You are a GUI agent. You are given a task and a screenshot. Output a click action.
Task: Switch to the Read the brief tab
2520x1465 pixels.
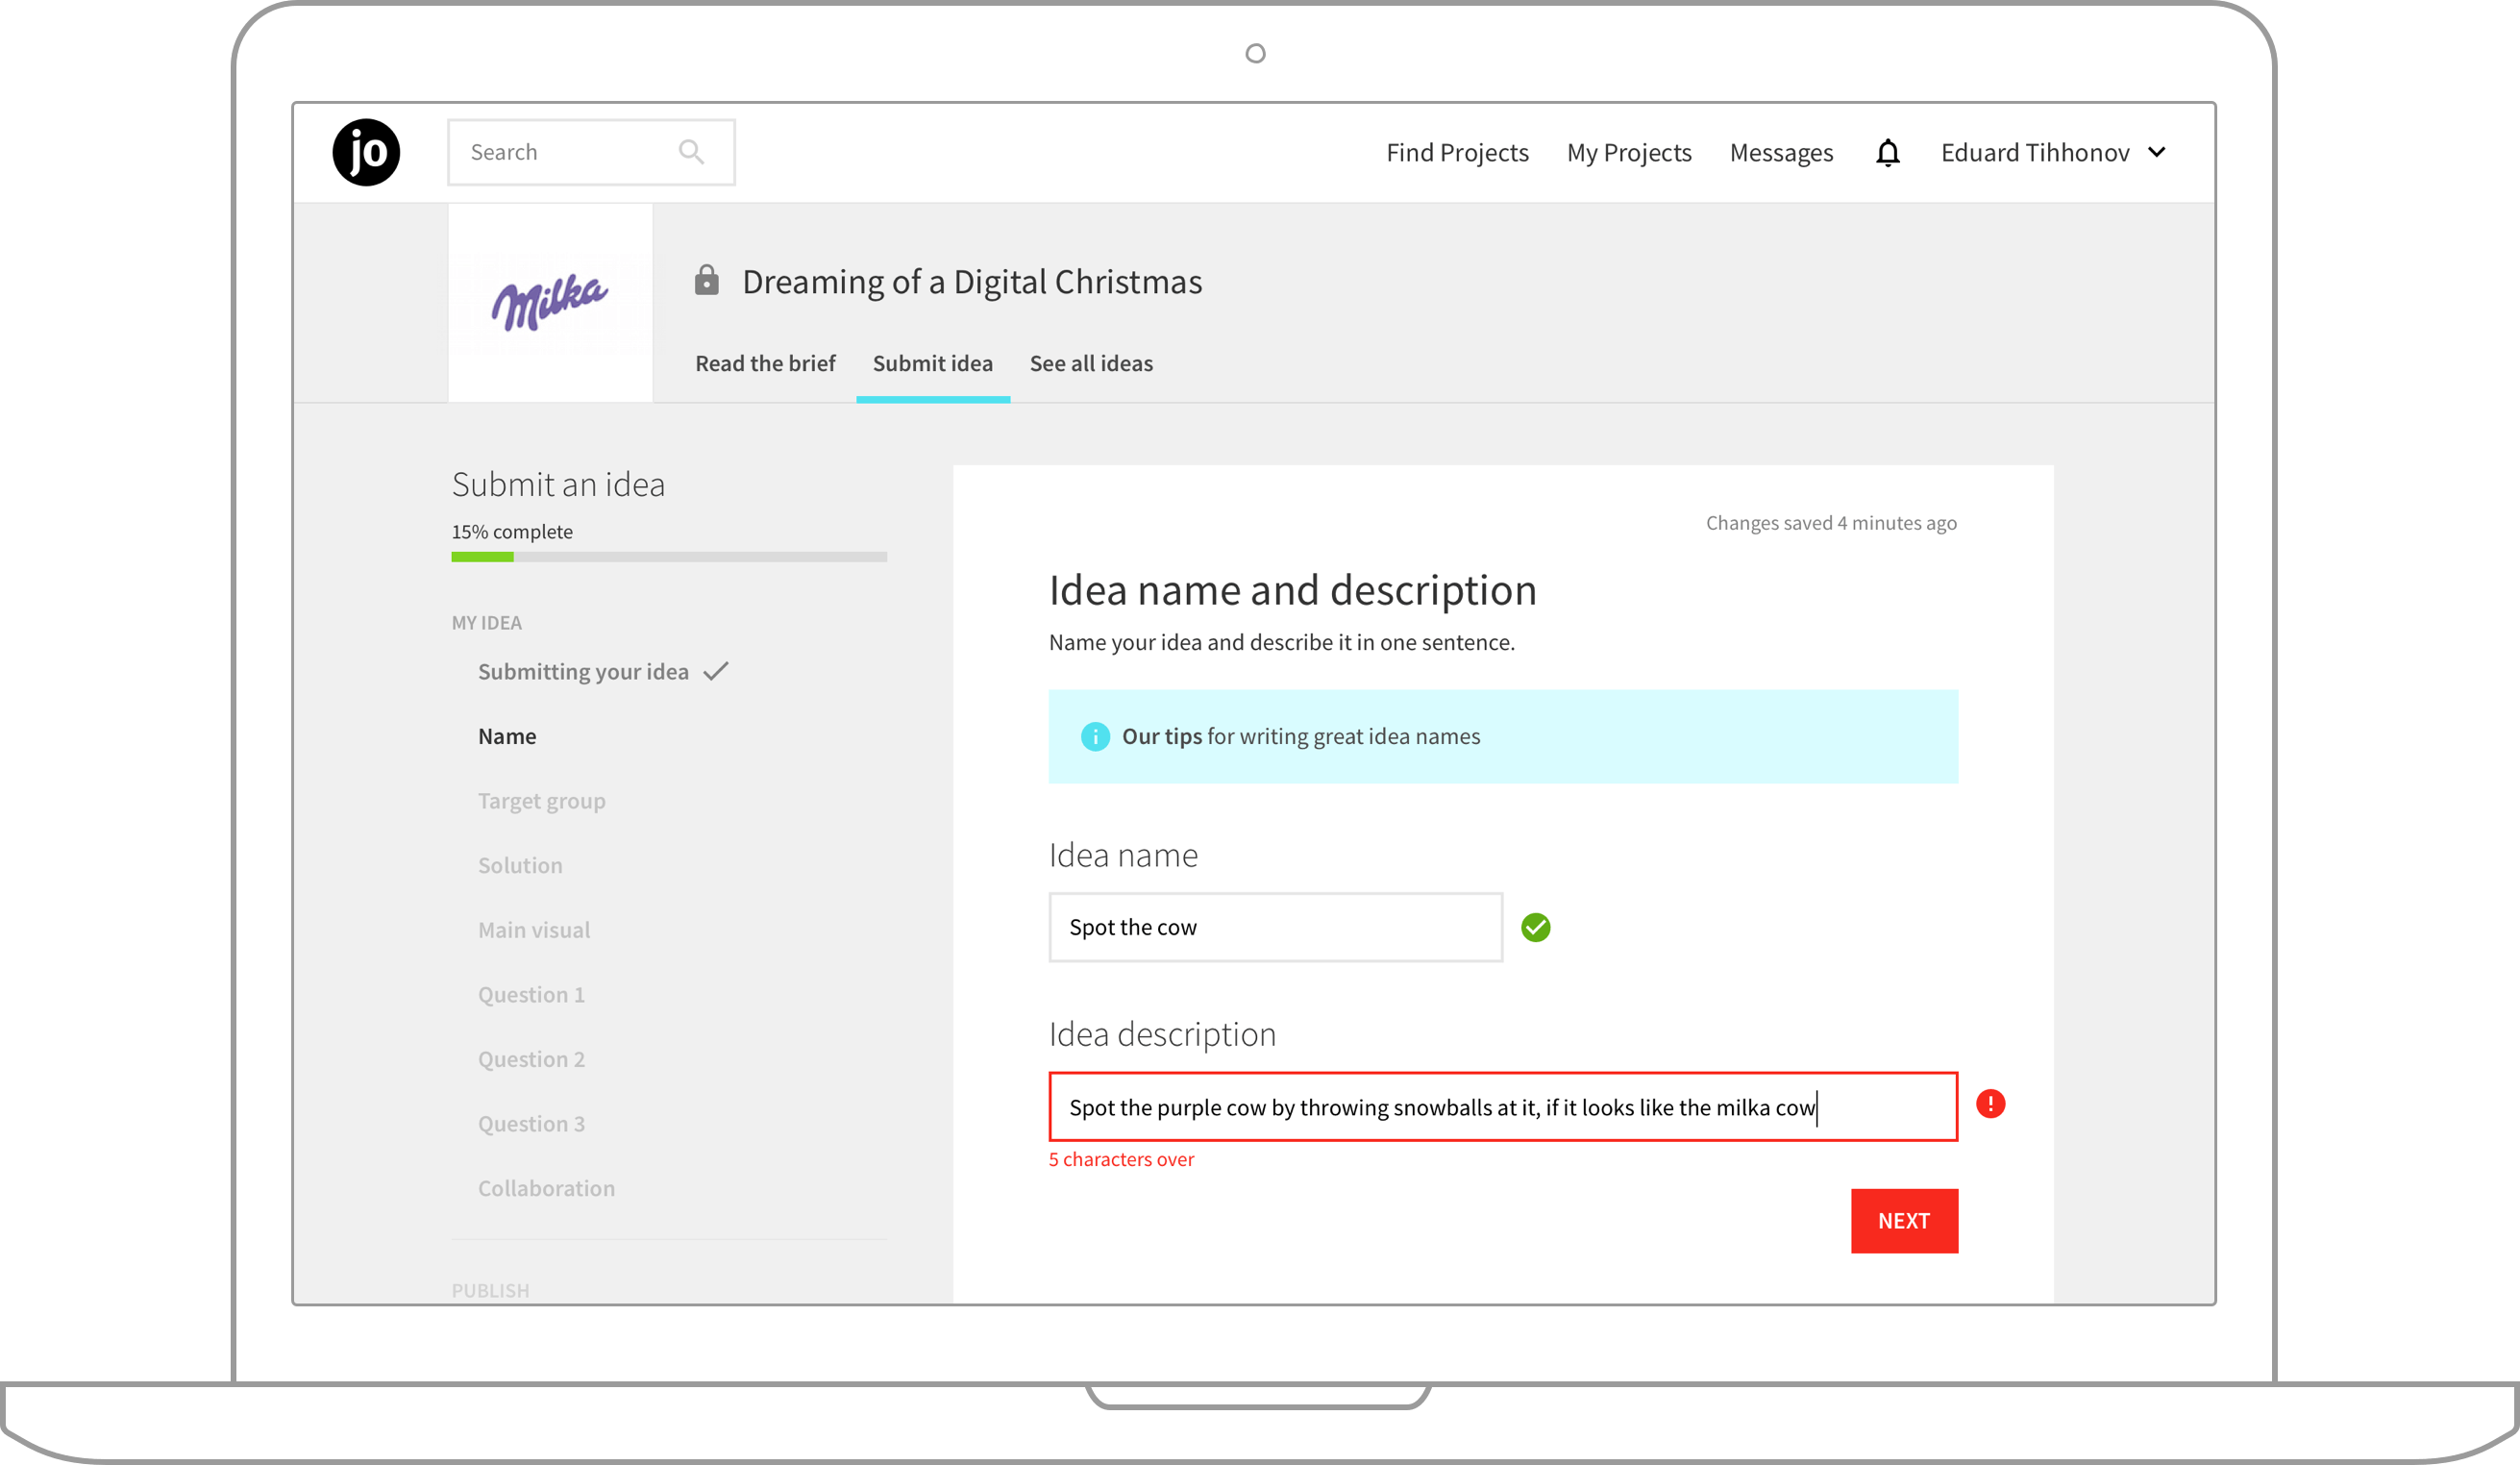click(x=765, y=364)
